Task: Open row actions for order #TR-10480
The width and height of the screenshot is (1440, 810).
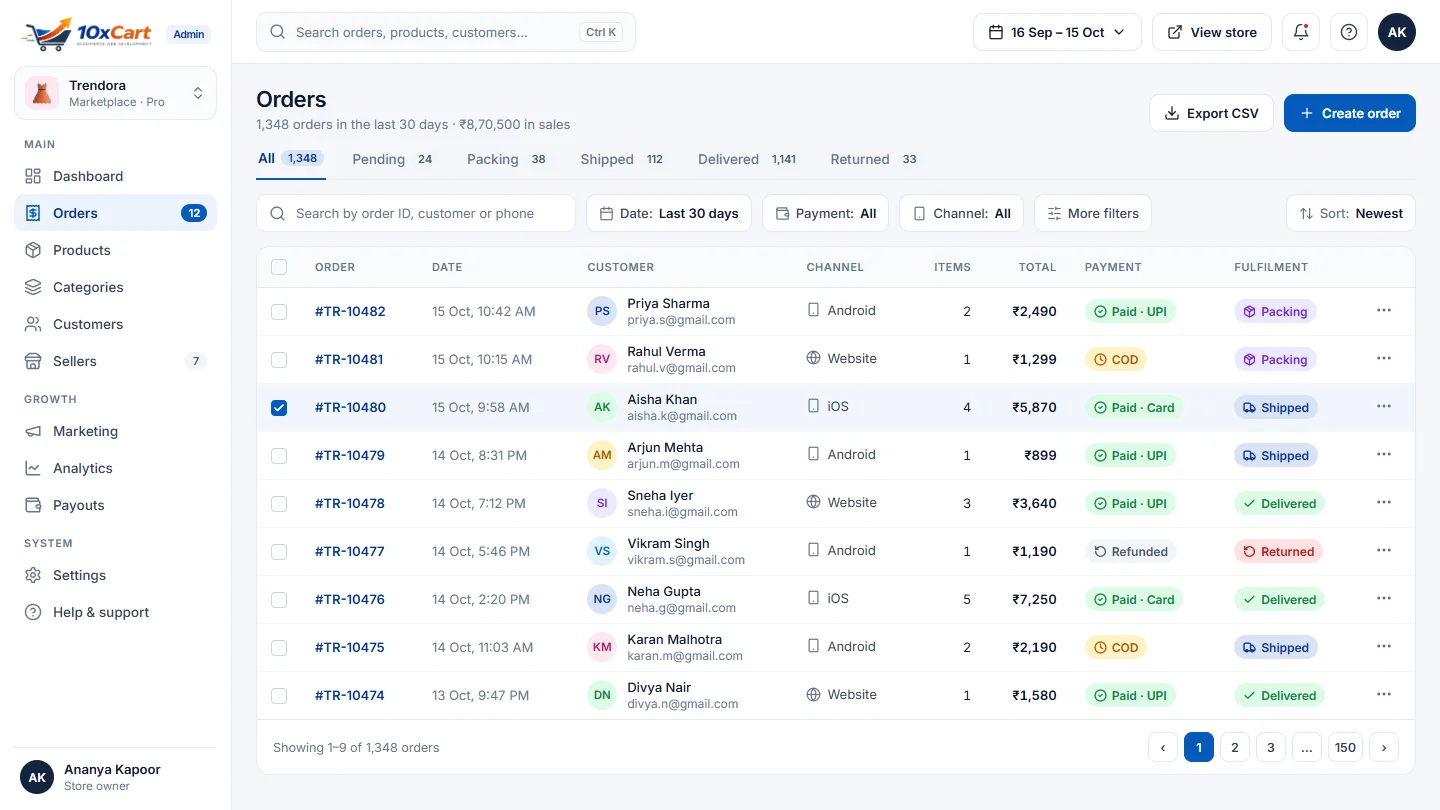Action: (x=1384, y=407)
